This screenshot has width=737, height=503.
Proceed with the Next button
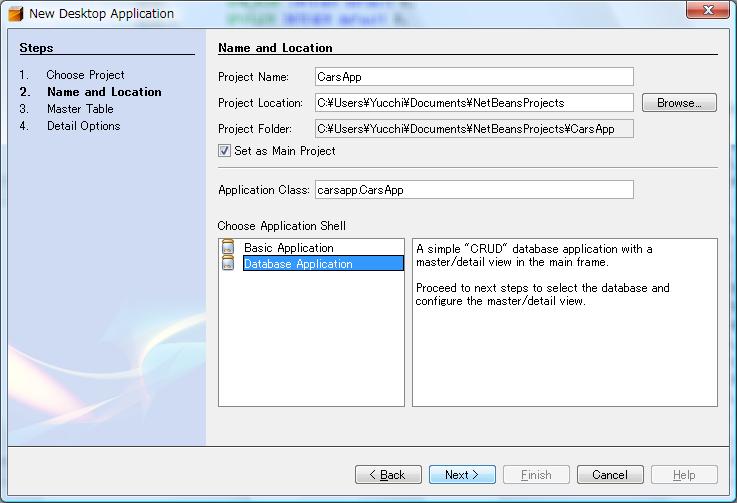click(x=462, y=475)
